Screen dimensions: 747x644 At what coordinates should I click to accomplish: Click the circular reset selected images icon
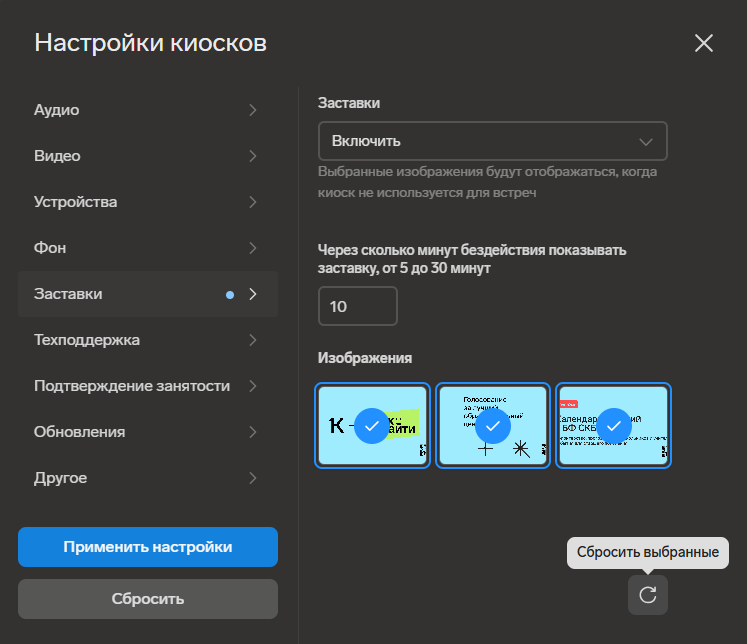(648, 595)
